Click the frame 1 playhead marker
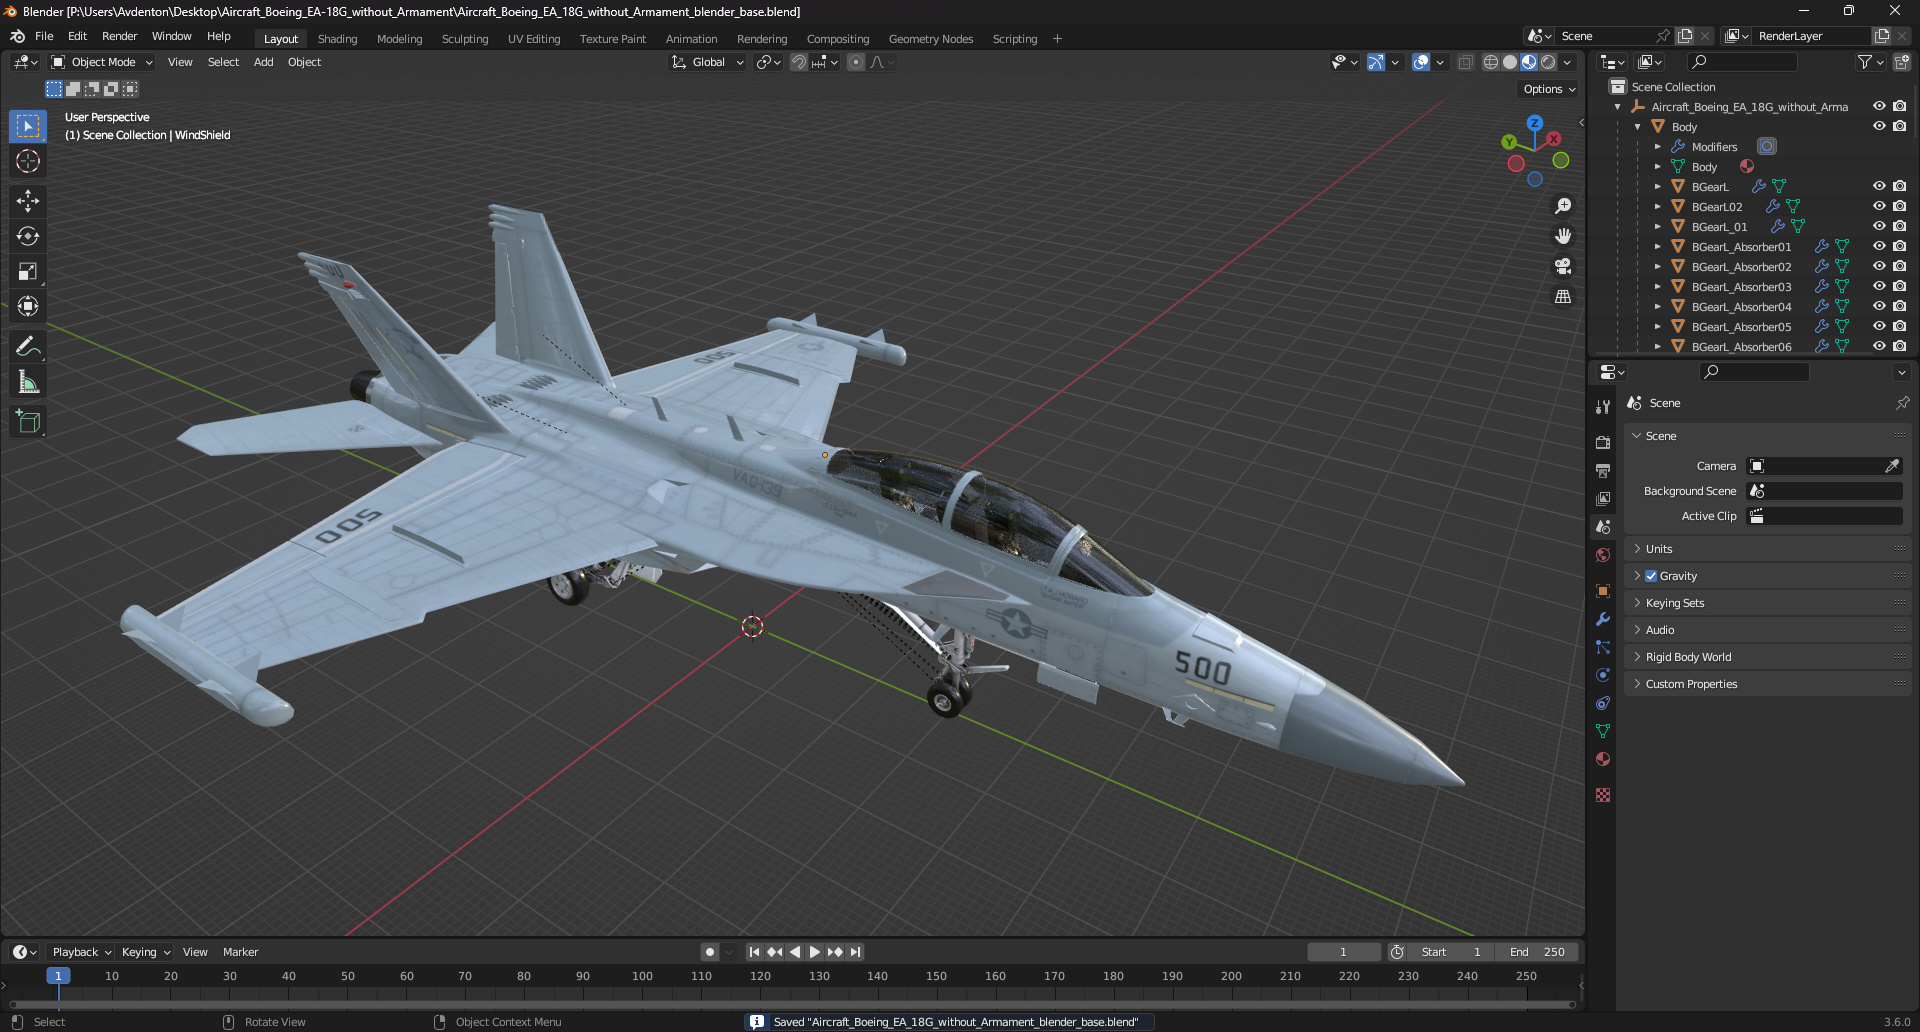1920x1032 pixels. point(58,976)
